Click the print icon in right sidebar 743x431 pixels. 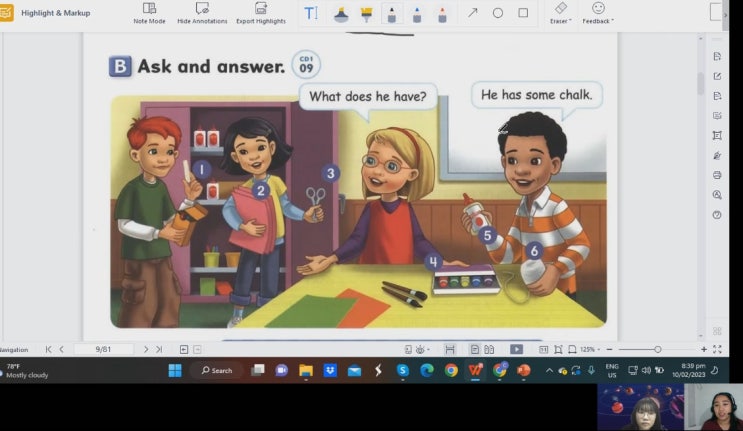(717, 175)
